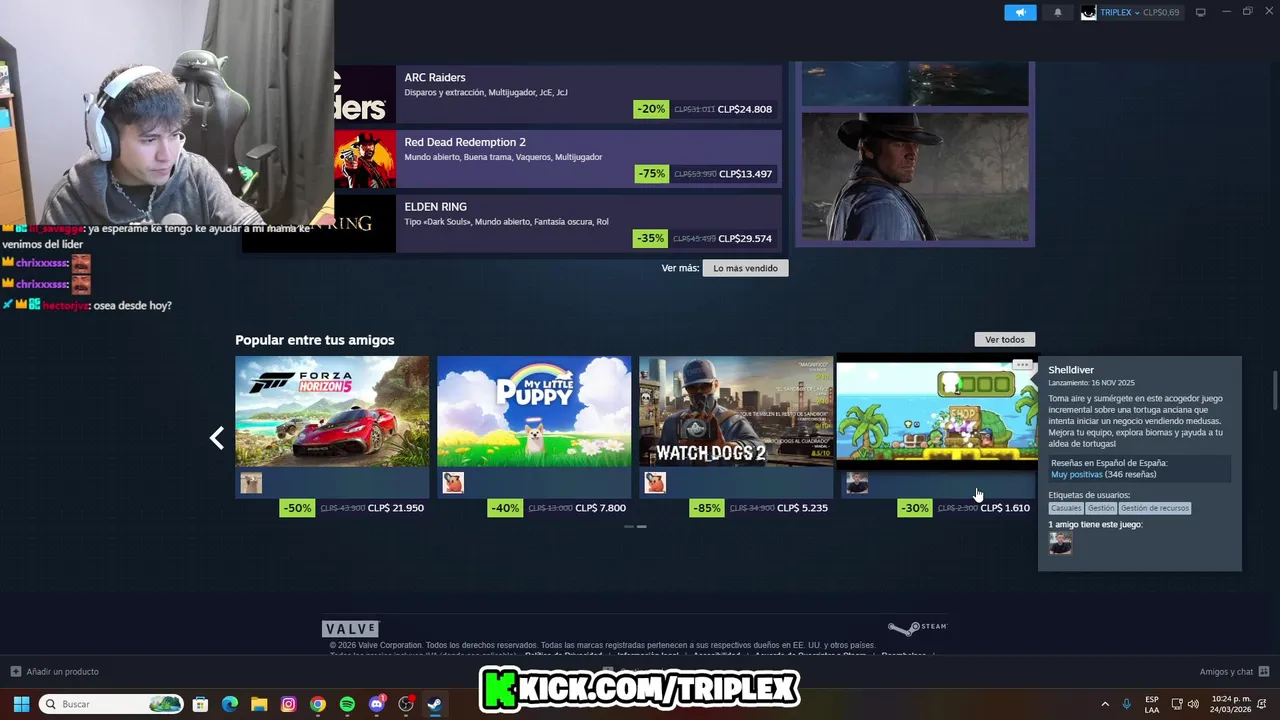The image size is (1280, 720).
Task: Switch to Big Picture mode icon
Action: pyautogui.click(x=1201, y=12)
